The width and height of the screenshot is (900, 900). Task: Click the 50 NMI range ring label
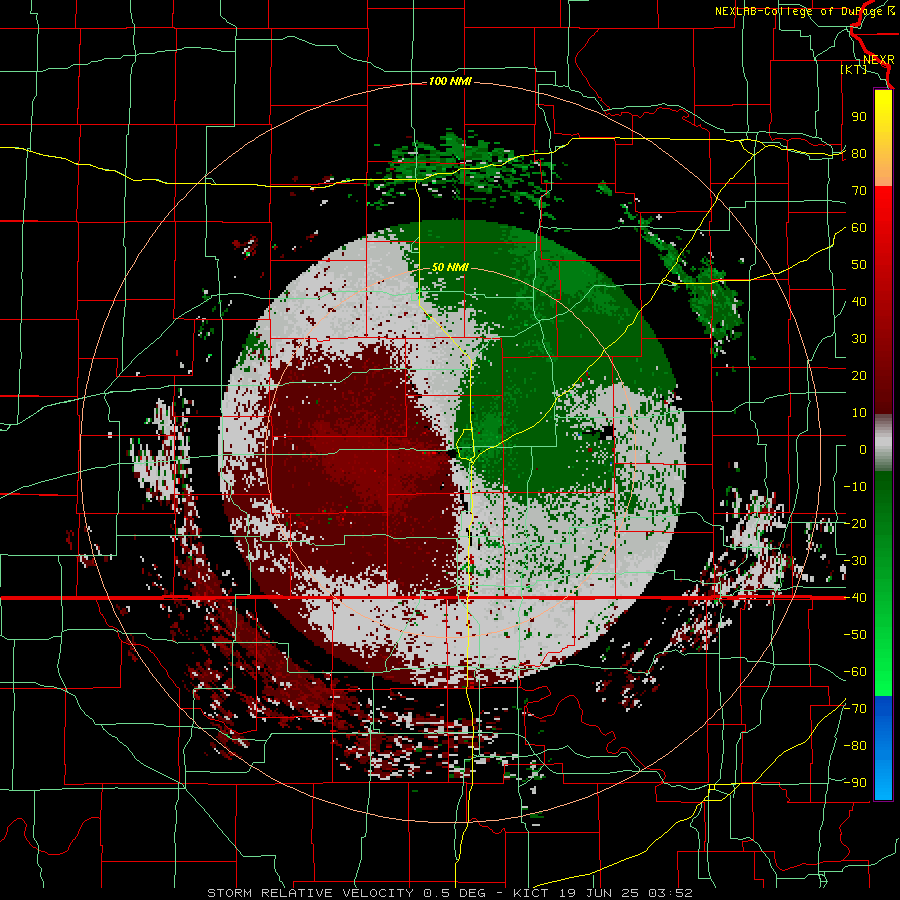[x=450, y=267]
